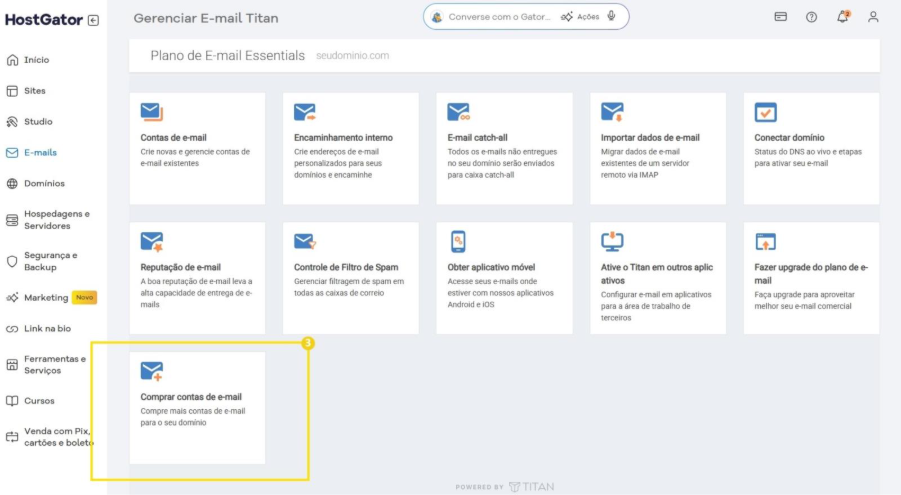Click the Marketing sparkle icon

(x=12, y=298)
